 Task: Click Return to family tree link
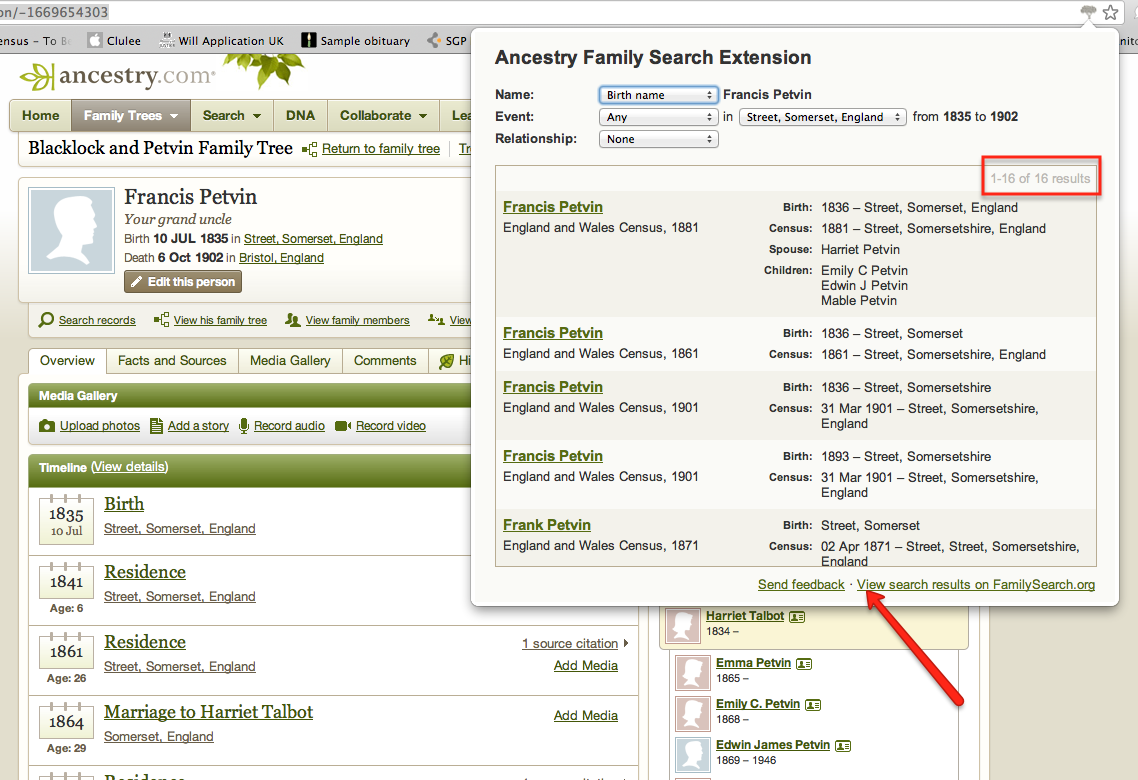(380, 149)
